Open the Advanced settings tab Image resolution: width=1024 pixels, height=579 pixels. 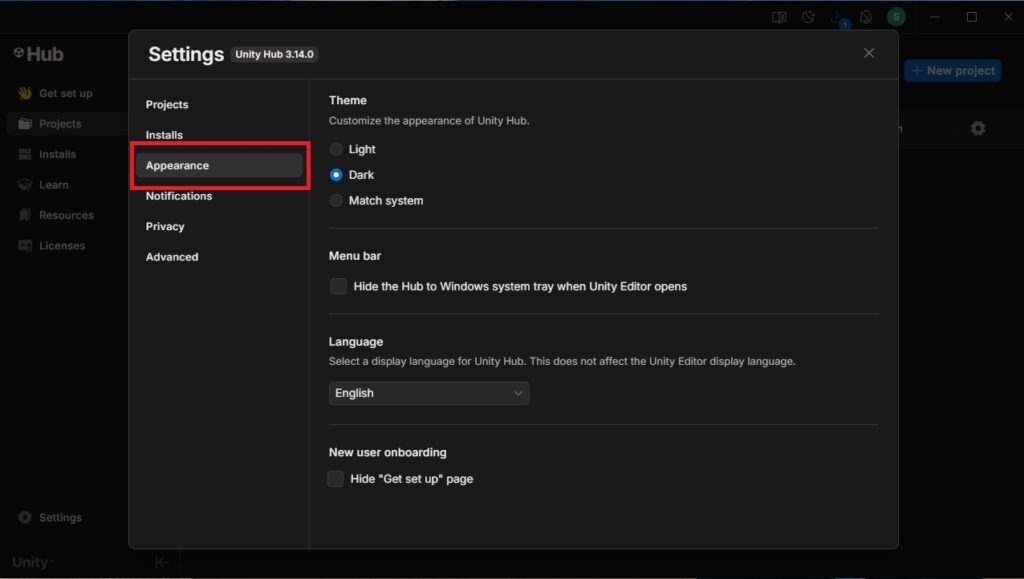coord(219,257)
